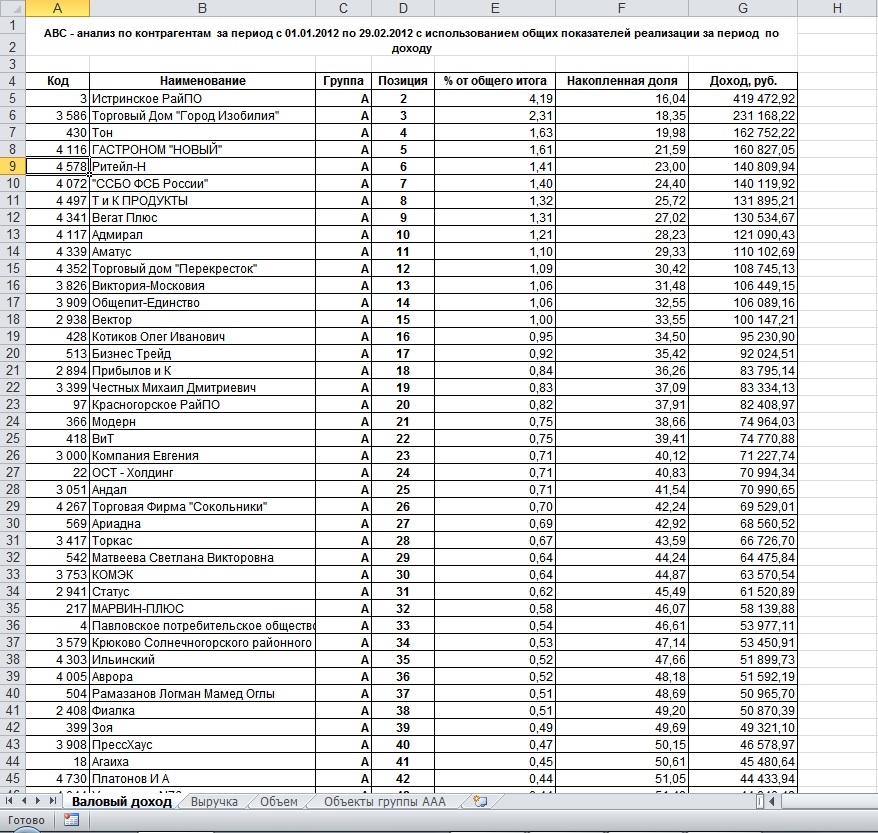Select column E header
878x833 pixels.
[494, 8]
